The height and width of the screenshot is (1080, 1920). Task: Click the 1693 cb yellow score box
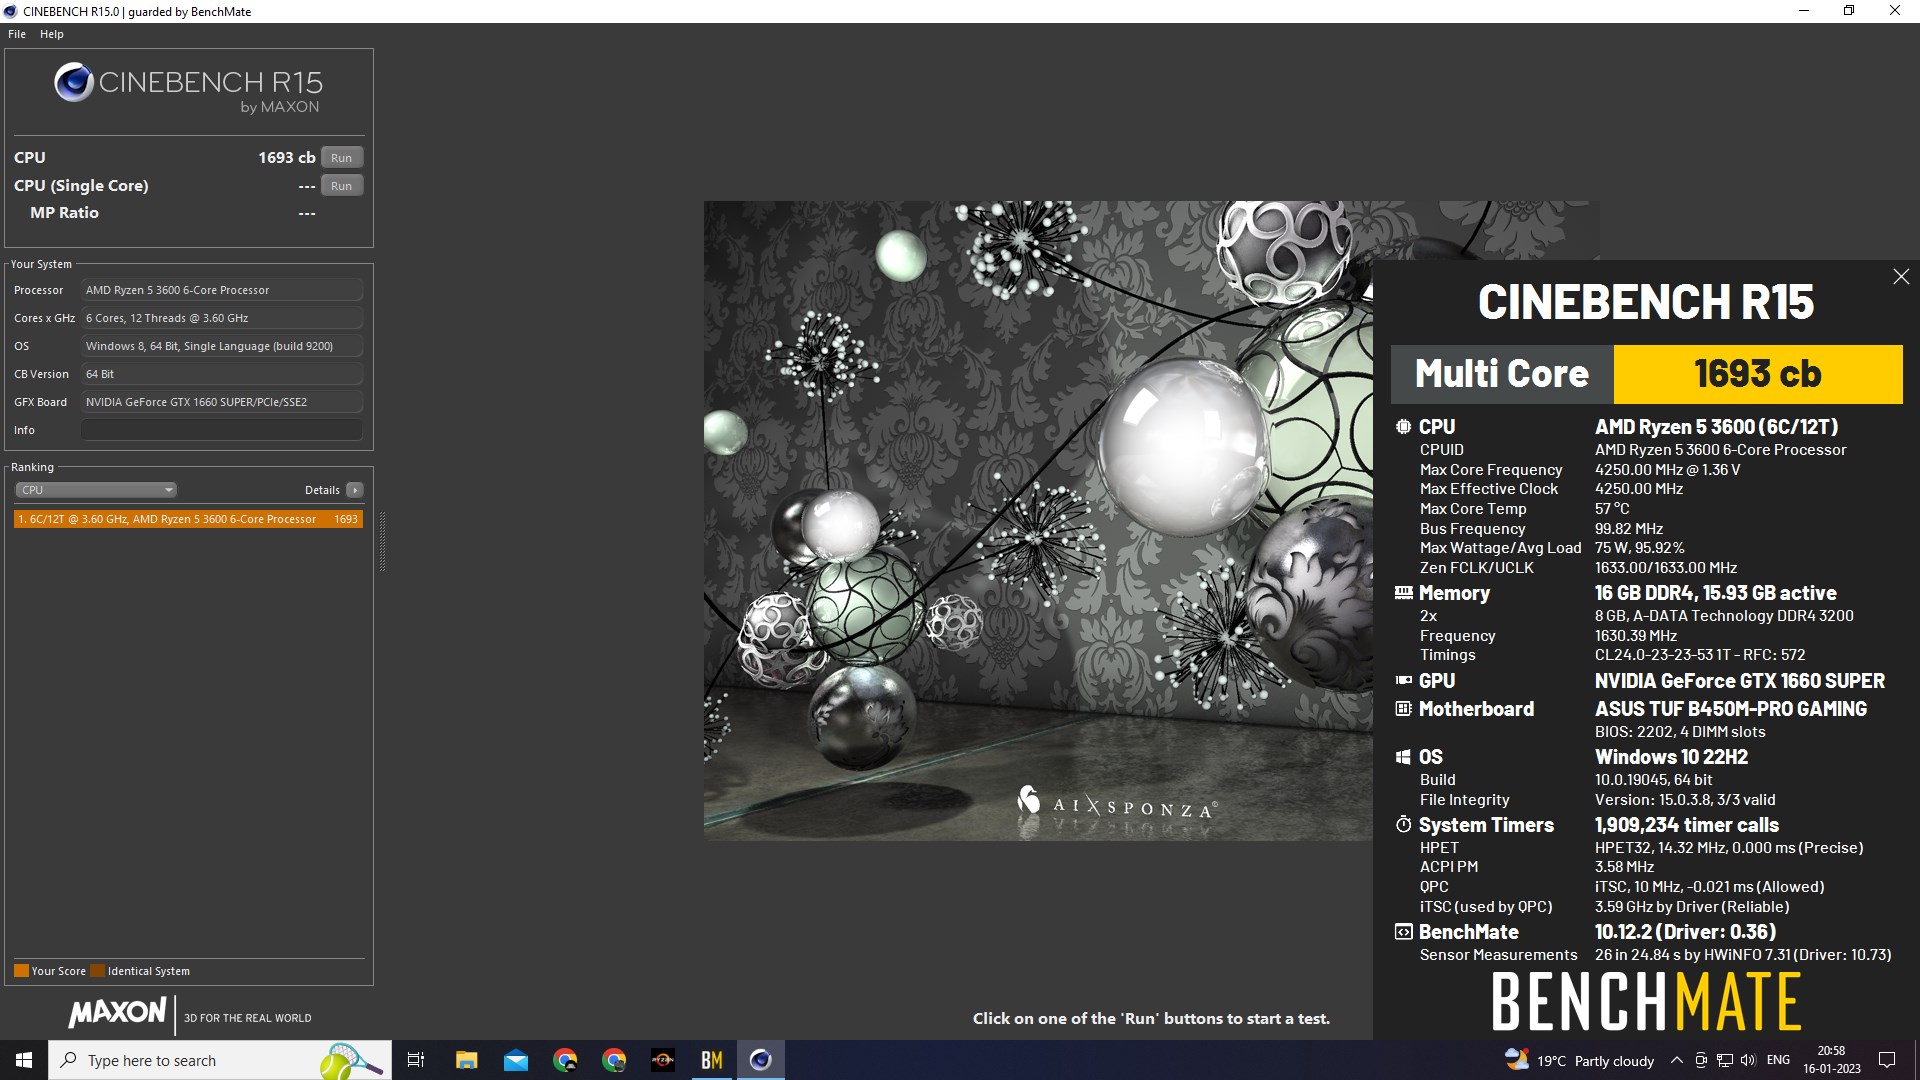coord(1758,374)
